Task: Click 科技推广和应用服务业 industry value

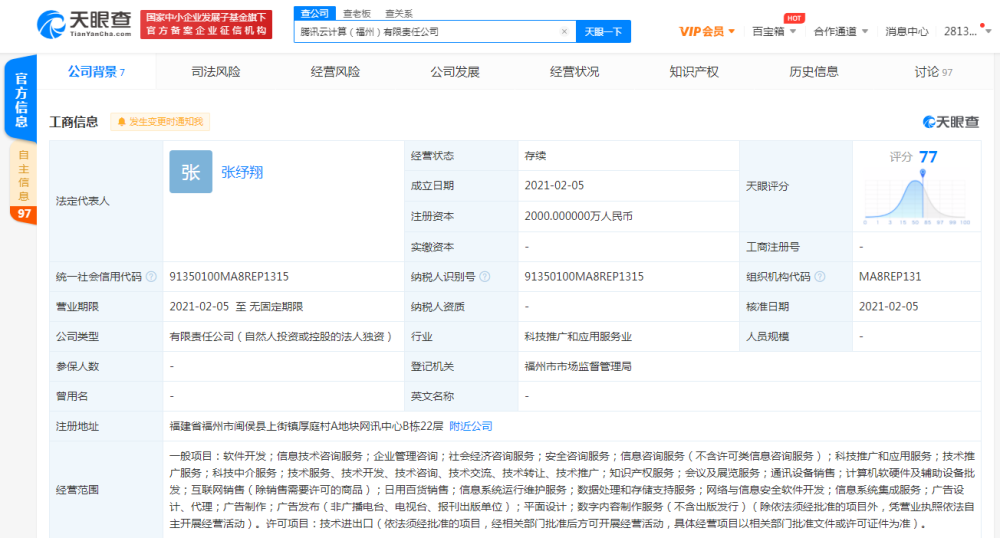Action: (578, 336)
